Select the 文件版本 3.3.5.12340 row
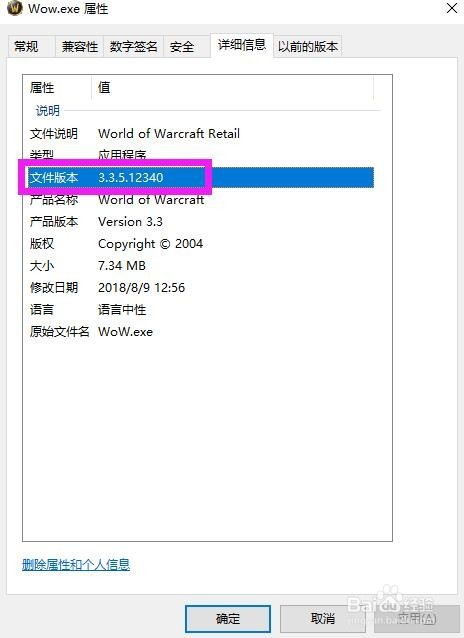 pyautogui.click(x=201, y=177)
